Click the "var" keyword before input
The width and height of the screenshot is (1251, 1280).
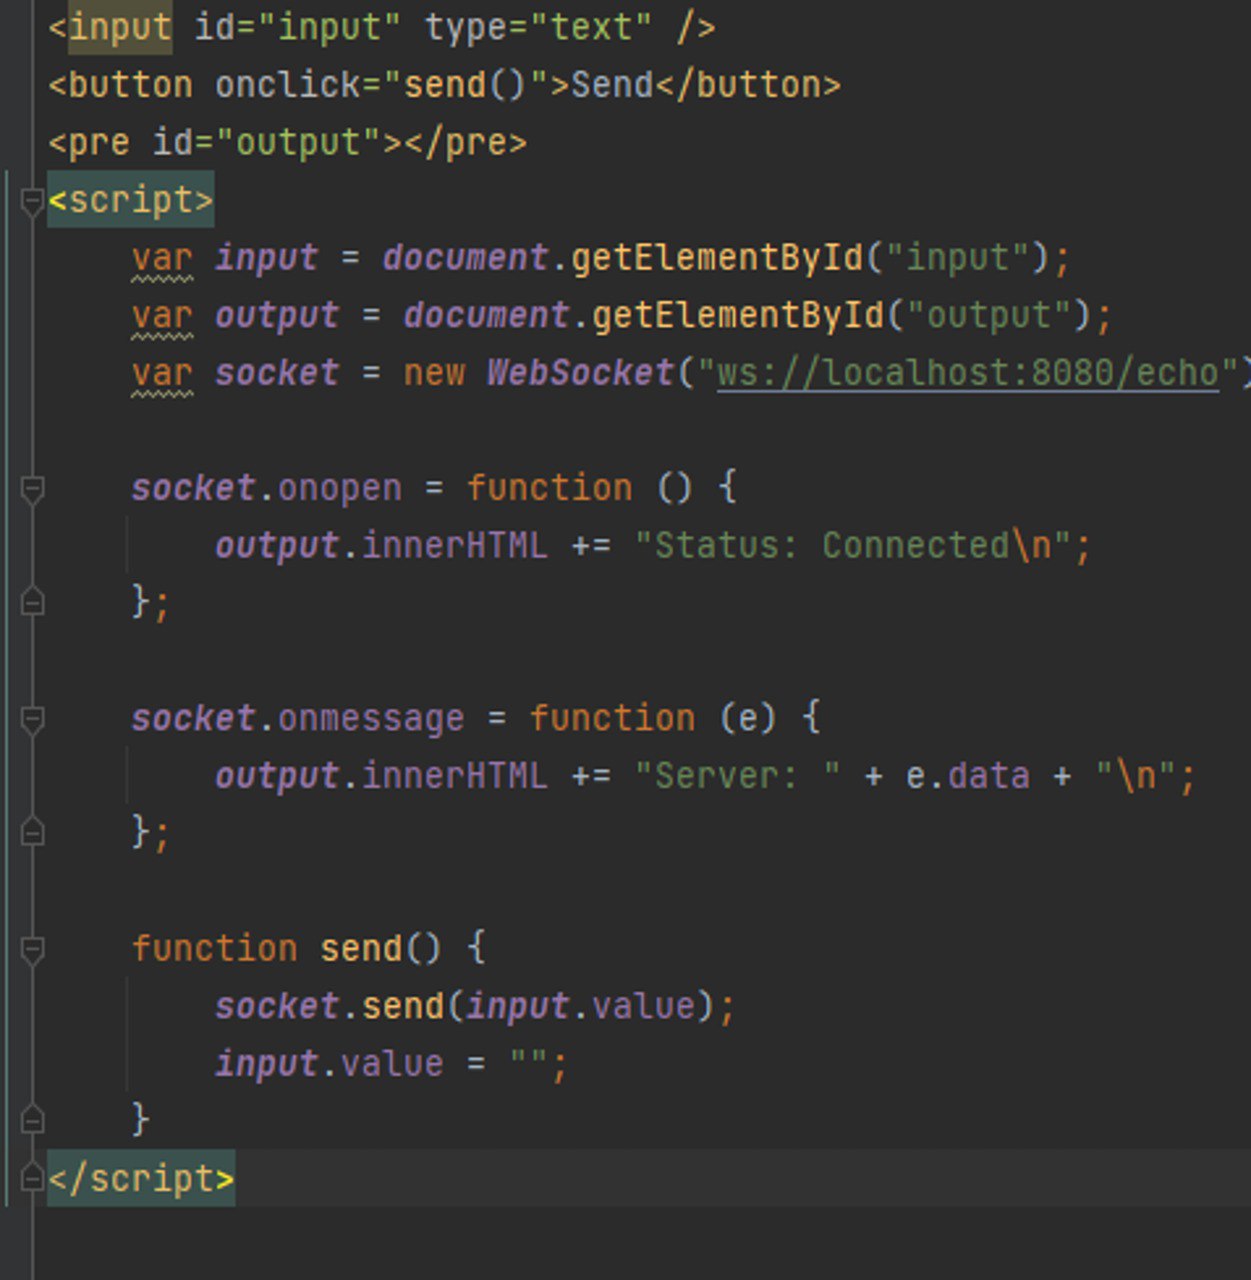pyautogui.click(x=162, y=258)
